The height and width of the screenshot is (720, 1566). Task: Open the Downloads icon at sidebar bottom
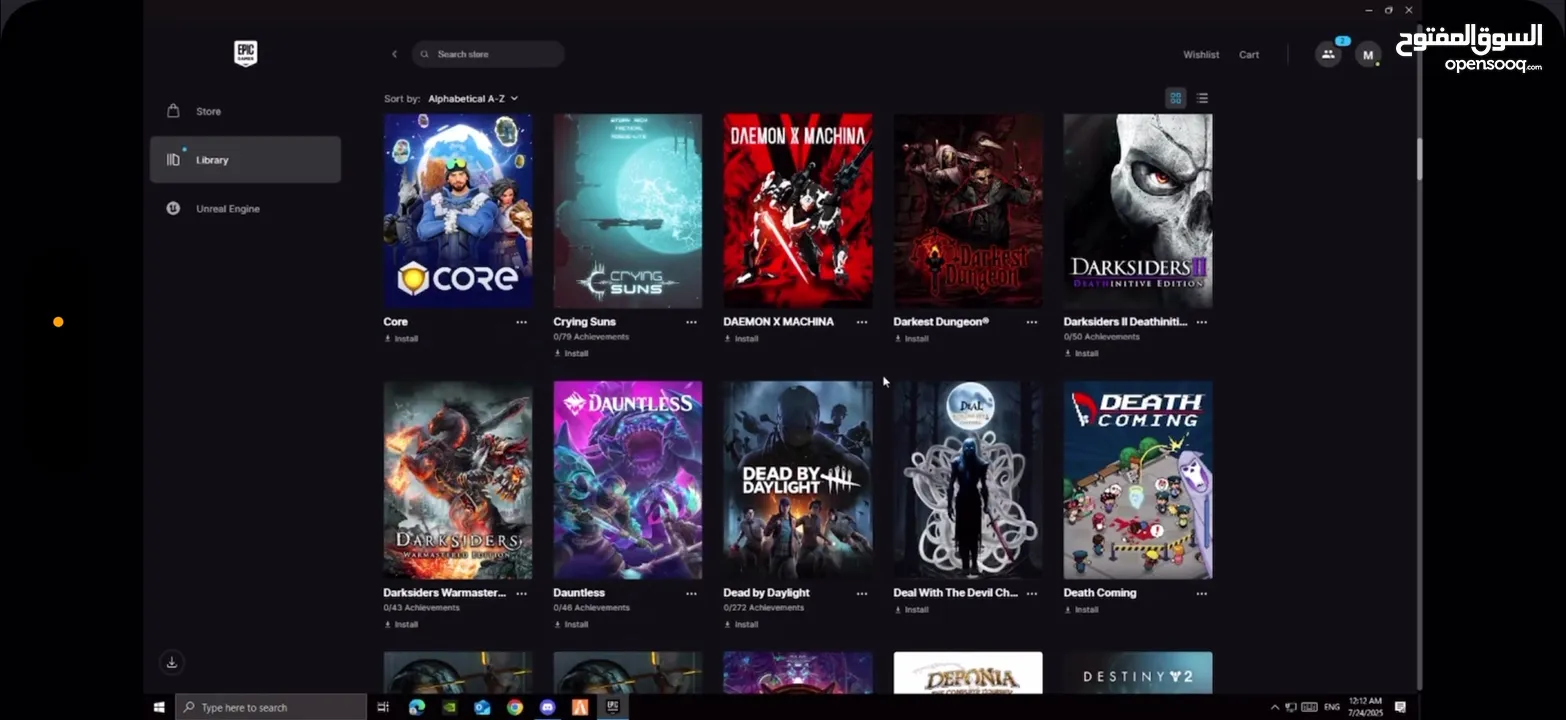[x=172, y=662]
